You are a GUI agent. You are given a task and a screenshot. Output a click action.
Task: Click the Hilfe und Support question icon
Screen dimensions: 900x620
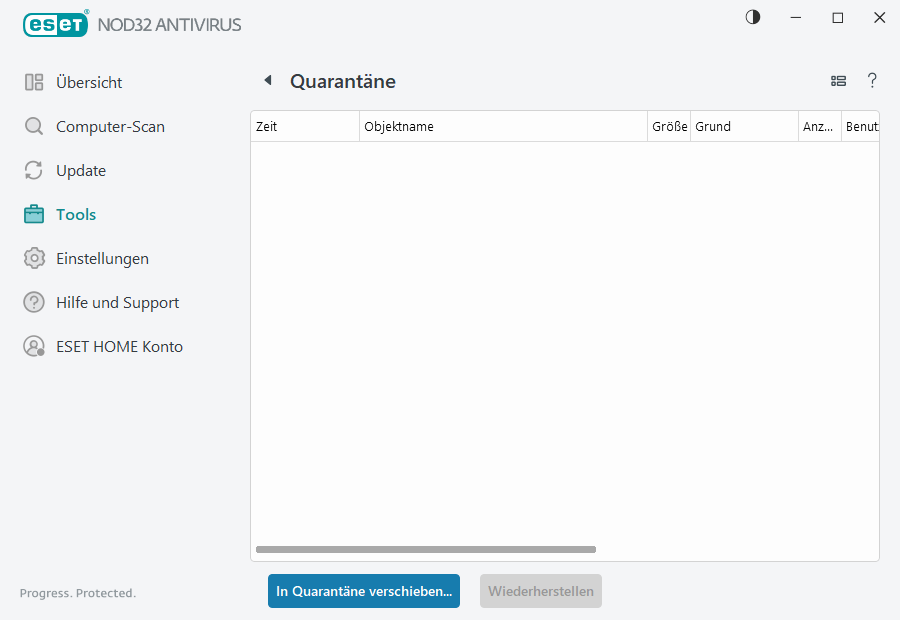pyautogui.click(x=34, y=302)
